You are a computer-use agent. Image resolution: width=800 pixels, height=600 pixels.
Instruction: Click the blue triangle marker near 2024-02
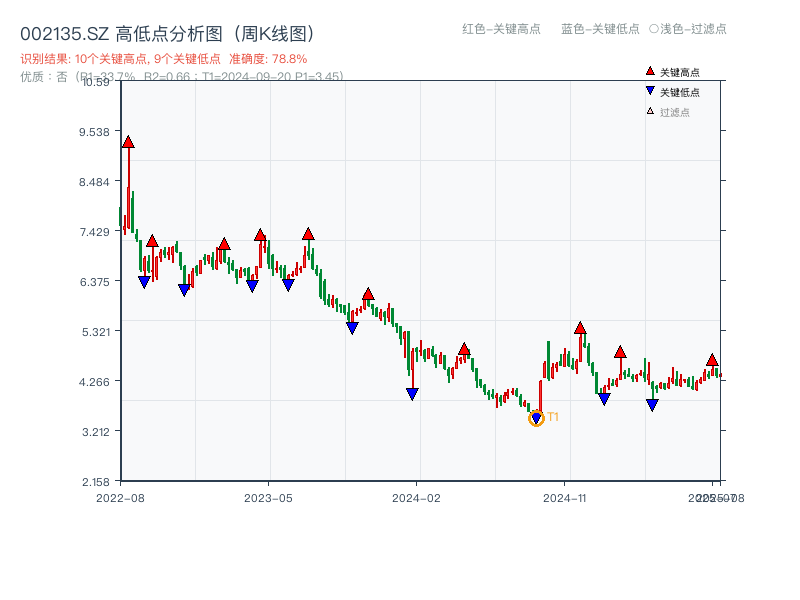click(x=411, y=392)
